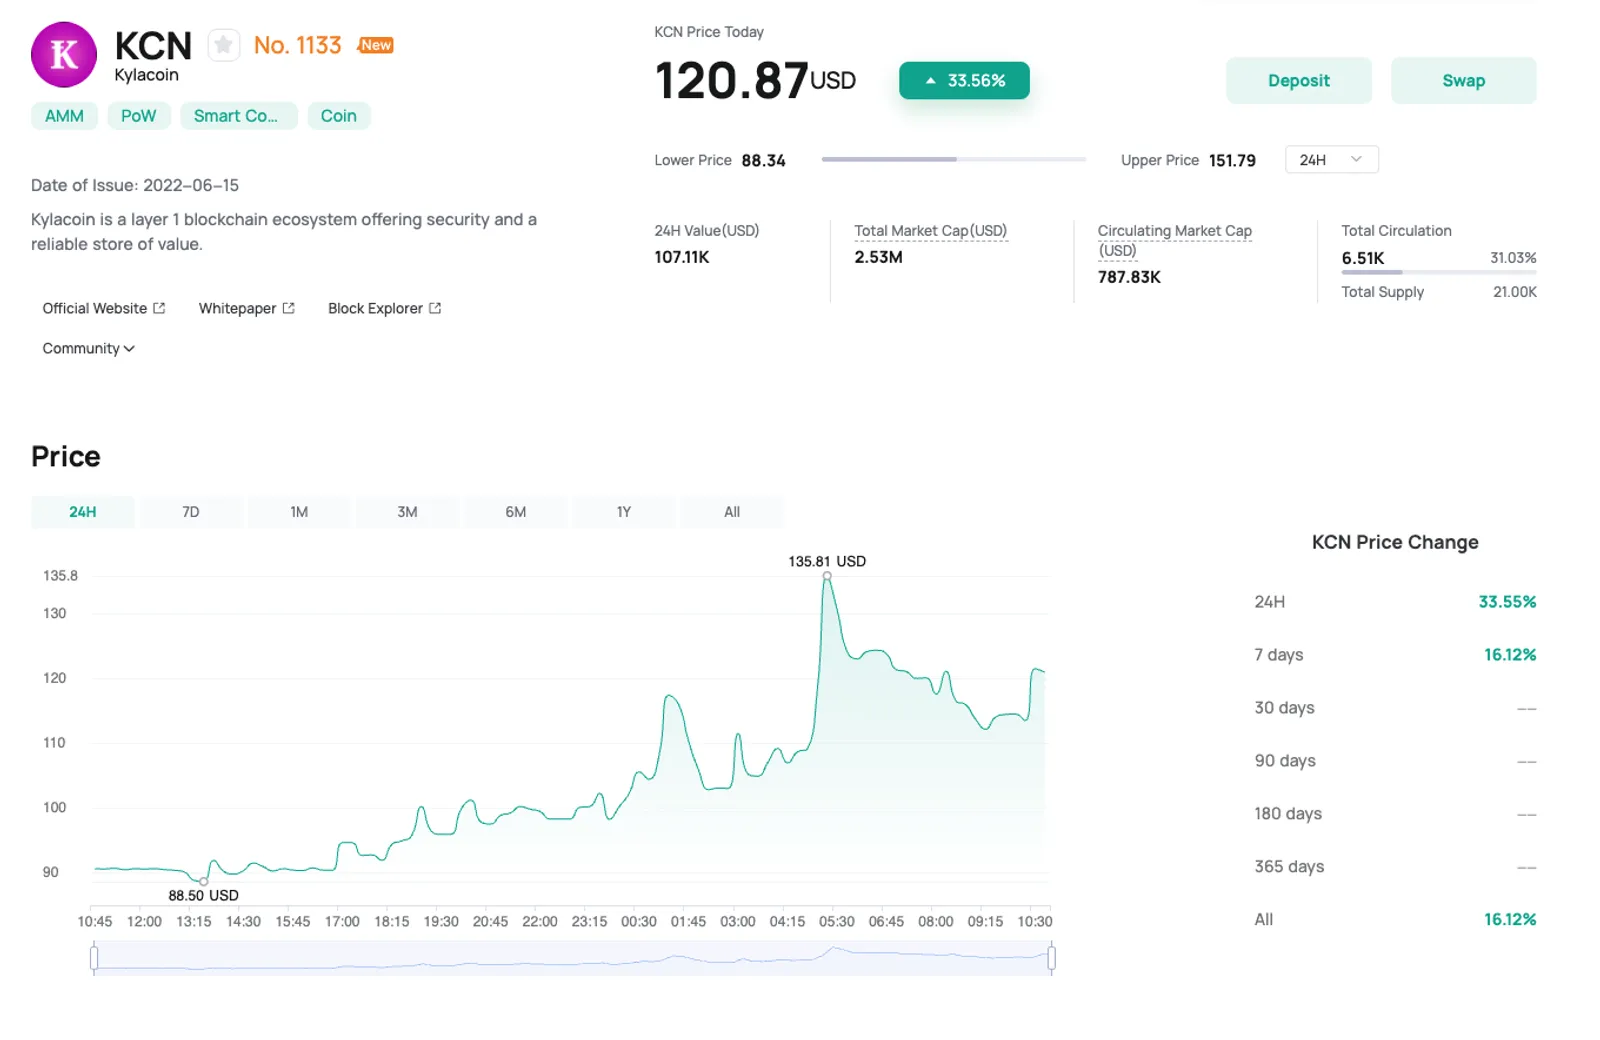Click the Total Circulation progress bar

(x=1439, y=272)
